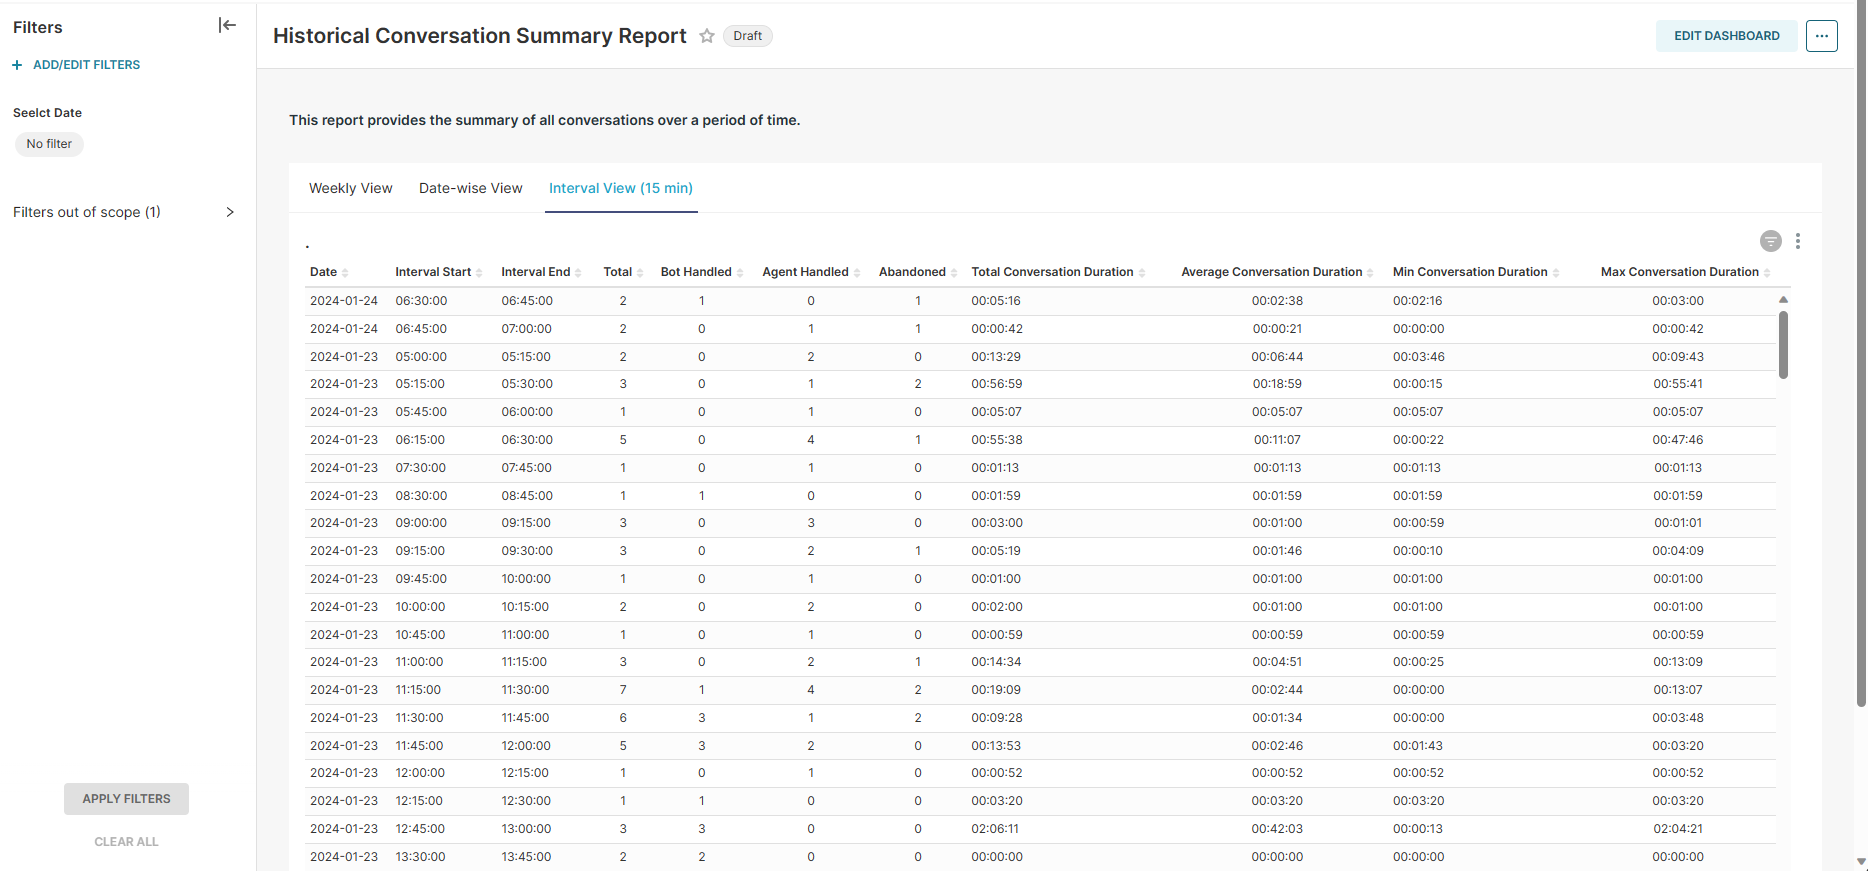Collapse the Filters sidebar panel

[227, 26]
